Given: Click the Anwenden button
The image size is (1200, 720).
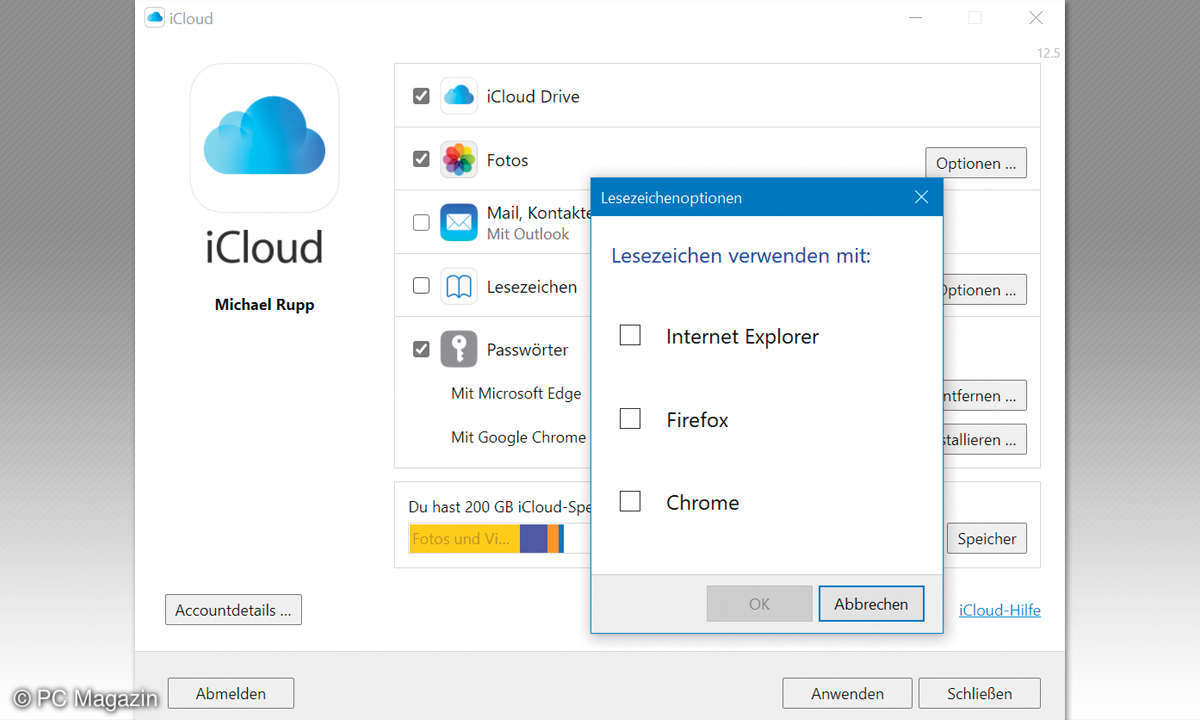Looking at the screenshot, I should click(x=847, y=693).
